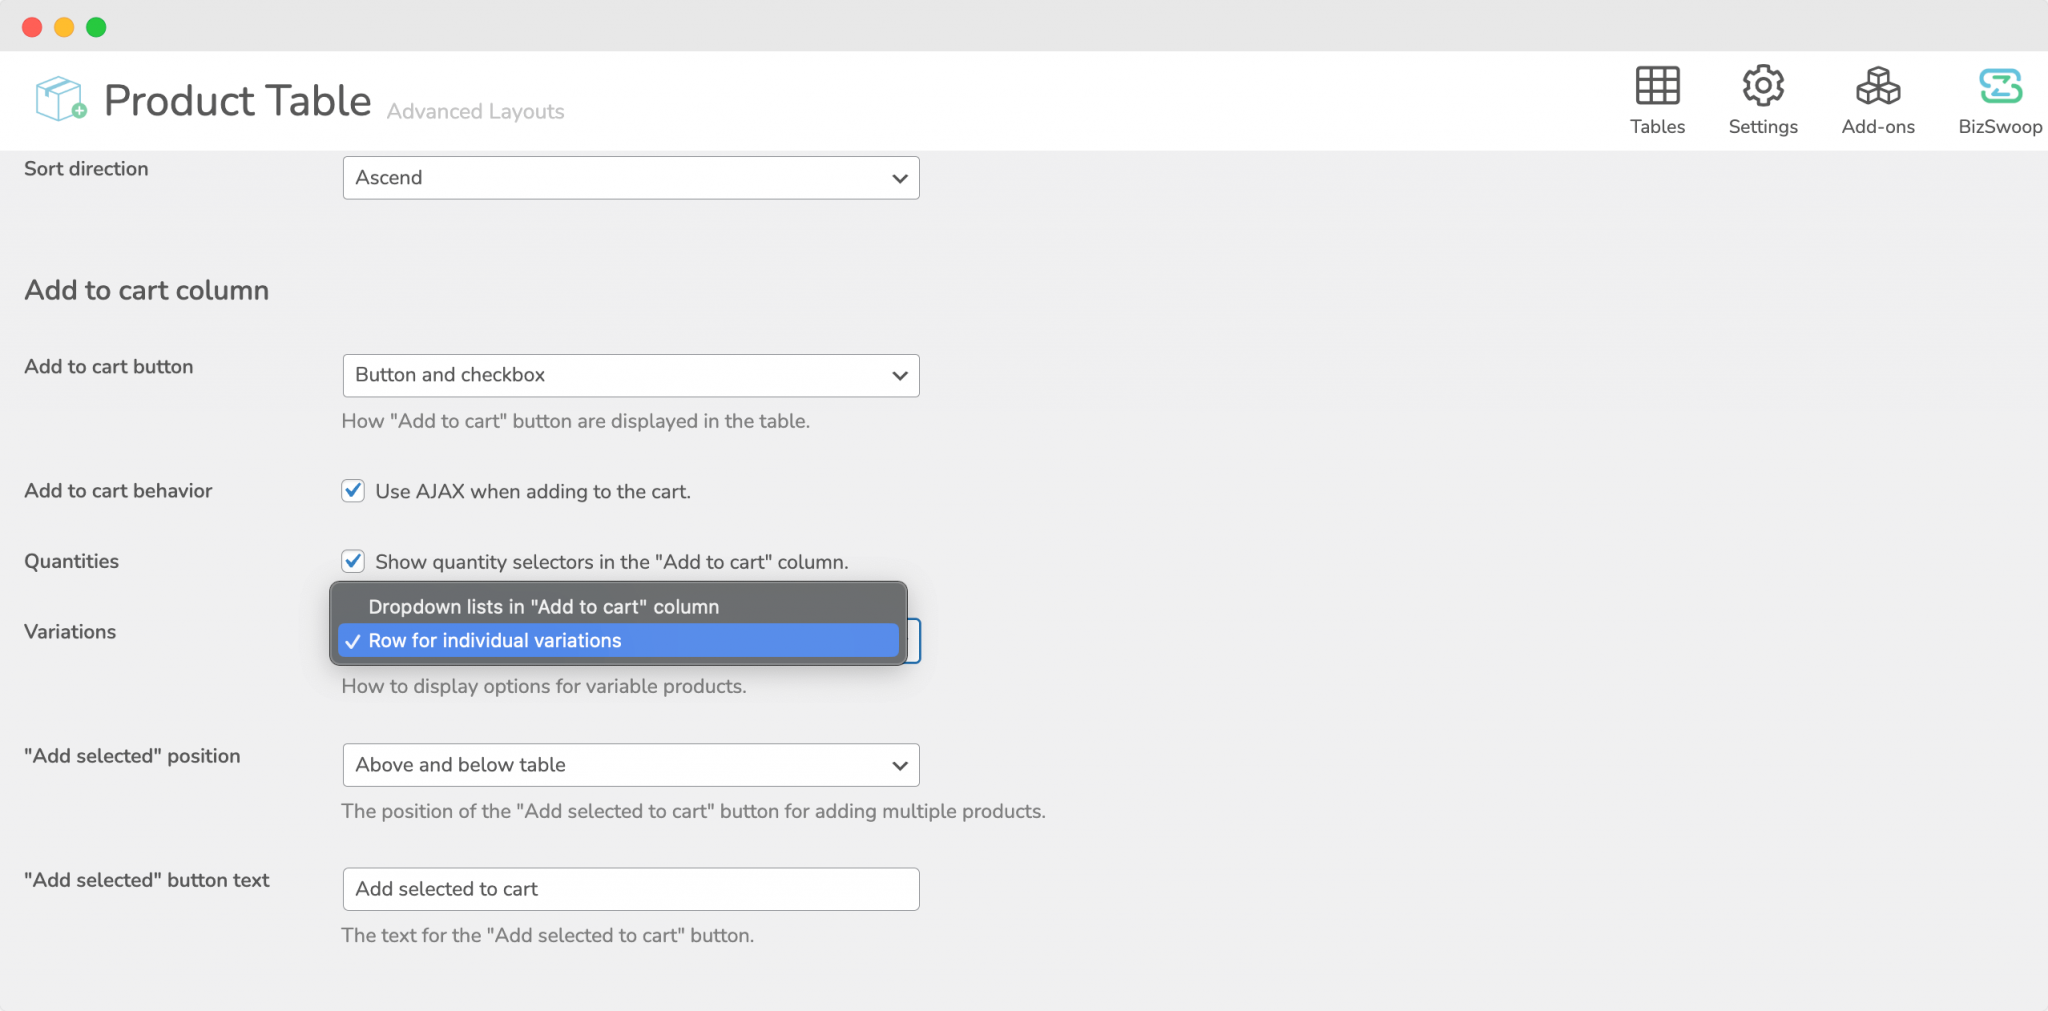Open the Sort direction dropdown
This screenshot has height=1011, width=2048.
[x=630, y=177]
